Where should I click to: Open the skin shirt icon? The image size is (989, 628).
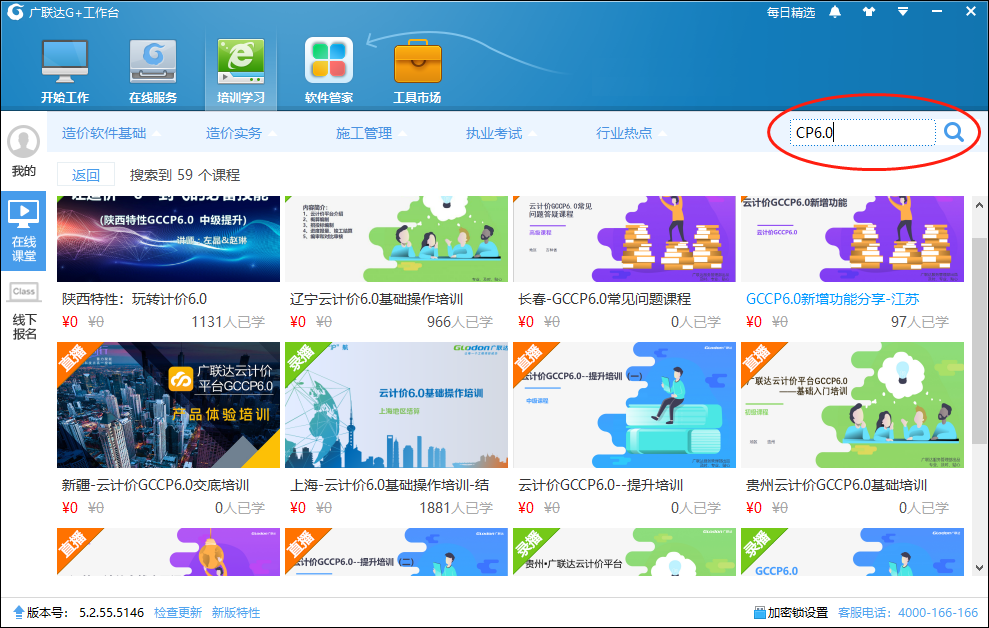click(869, 12)
